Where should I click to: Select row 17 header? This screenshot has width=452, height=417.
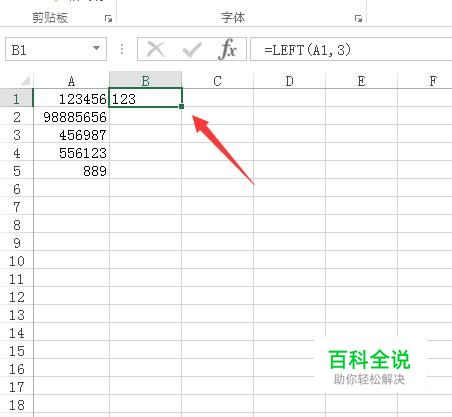coord(17,386)
